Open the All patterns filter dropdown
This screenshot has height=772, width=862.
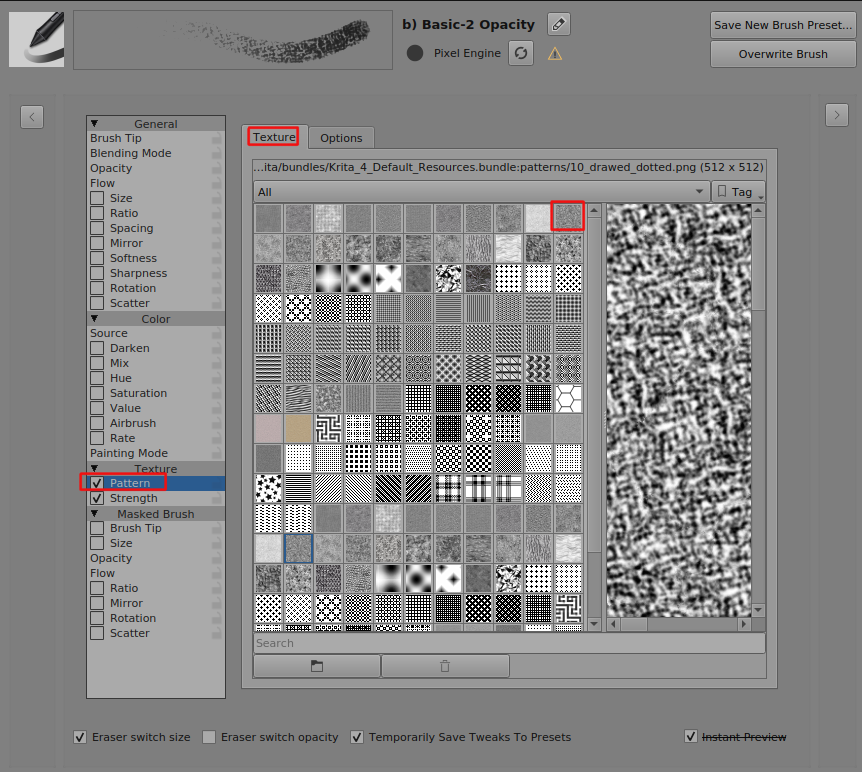(481, 192)
